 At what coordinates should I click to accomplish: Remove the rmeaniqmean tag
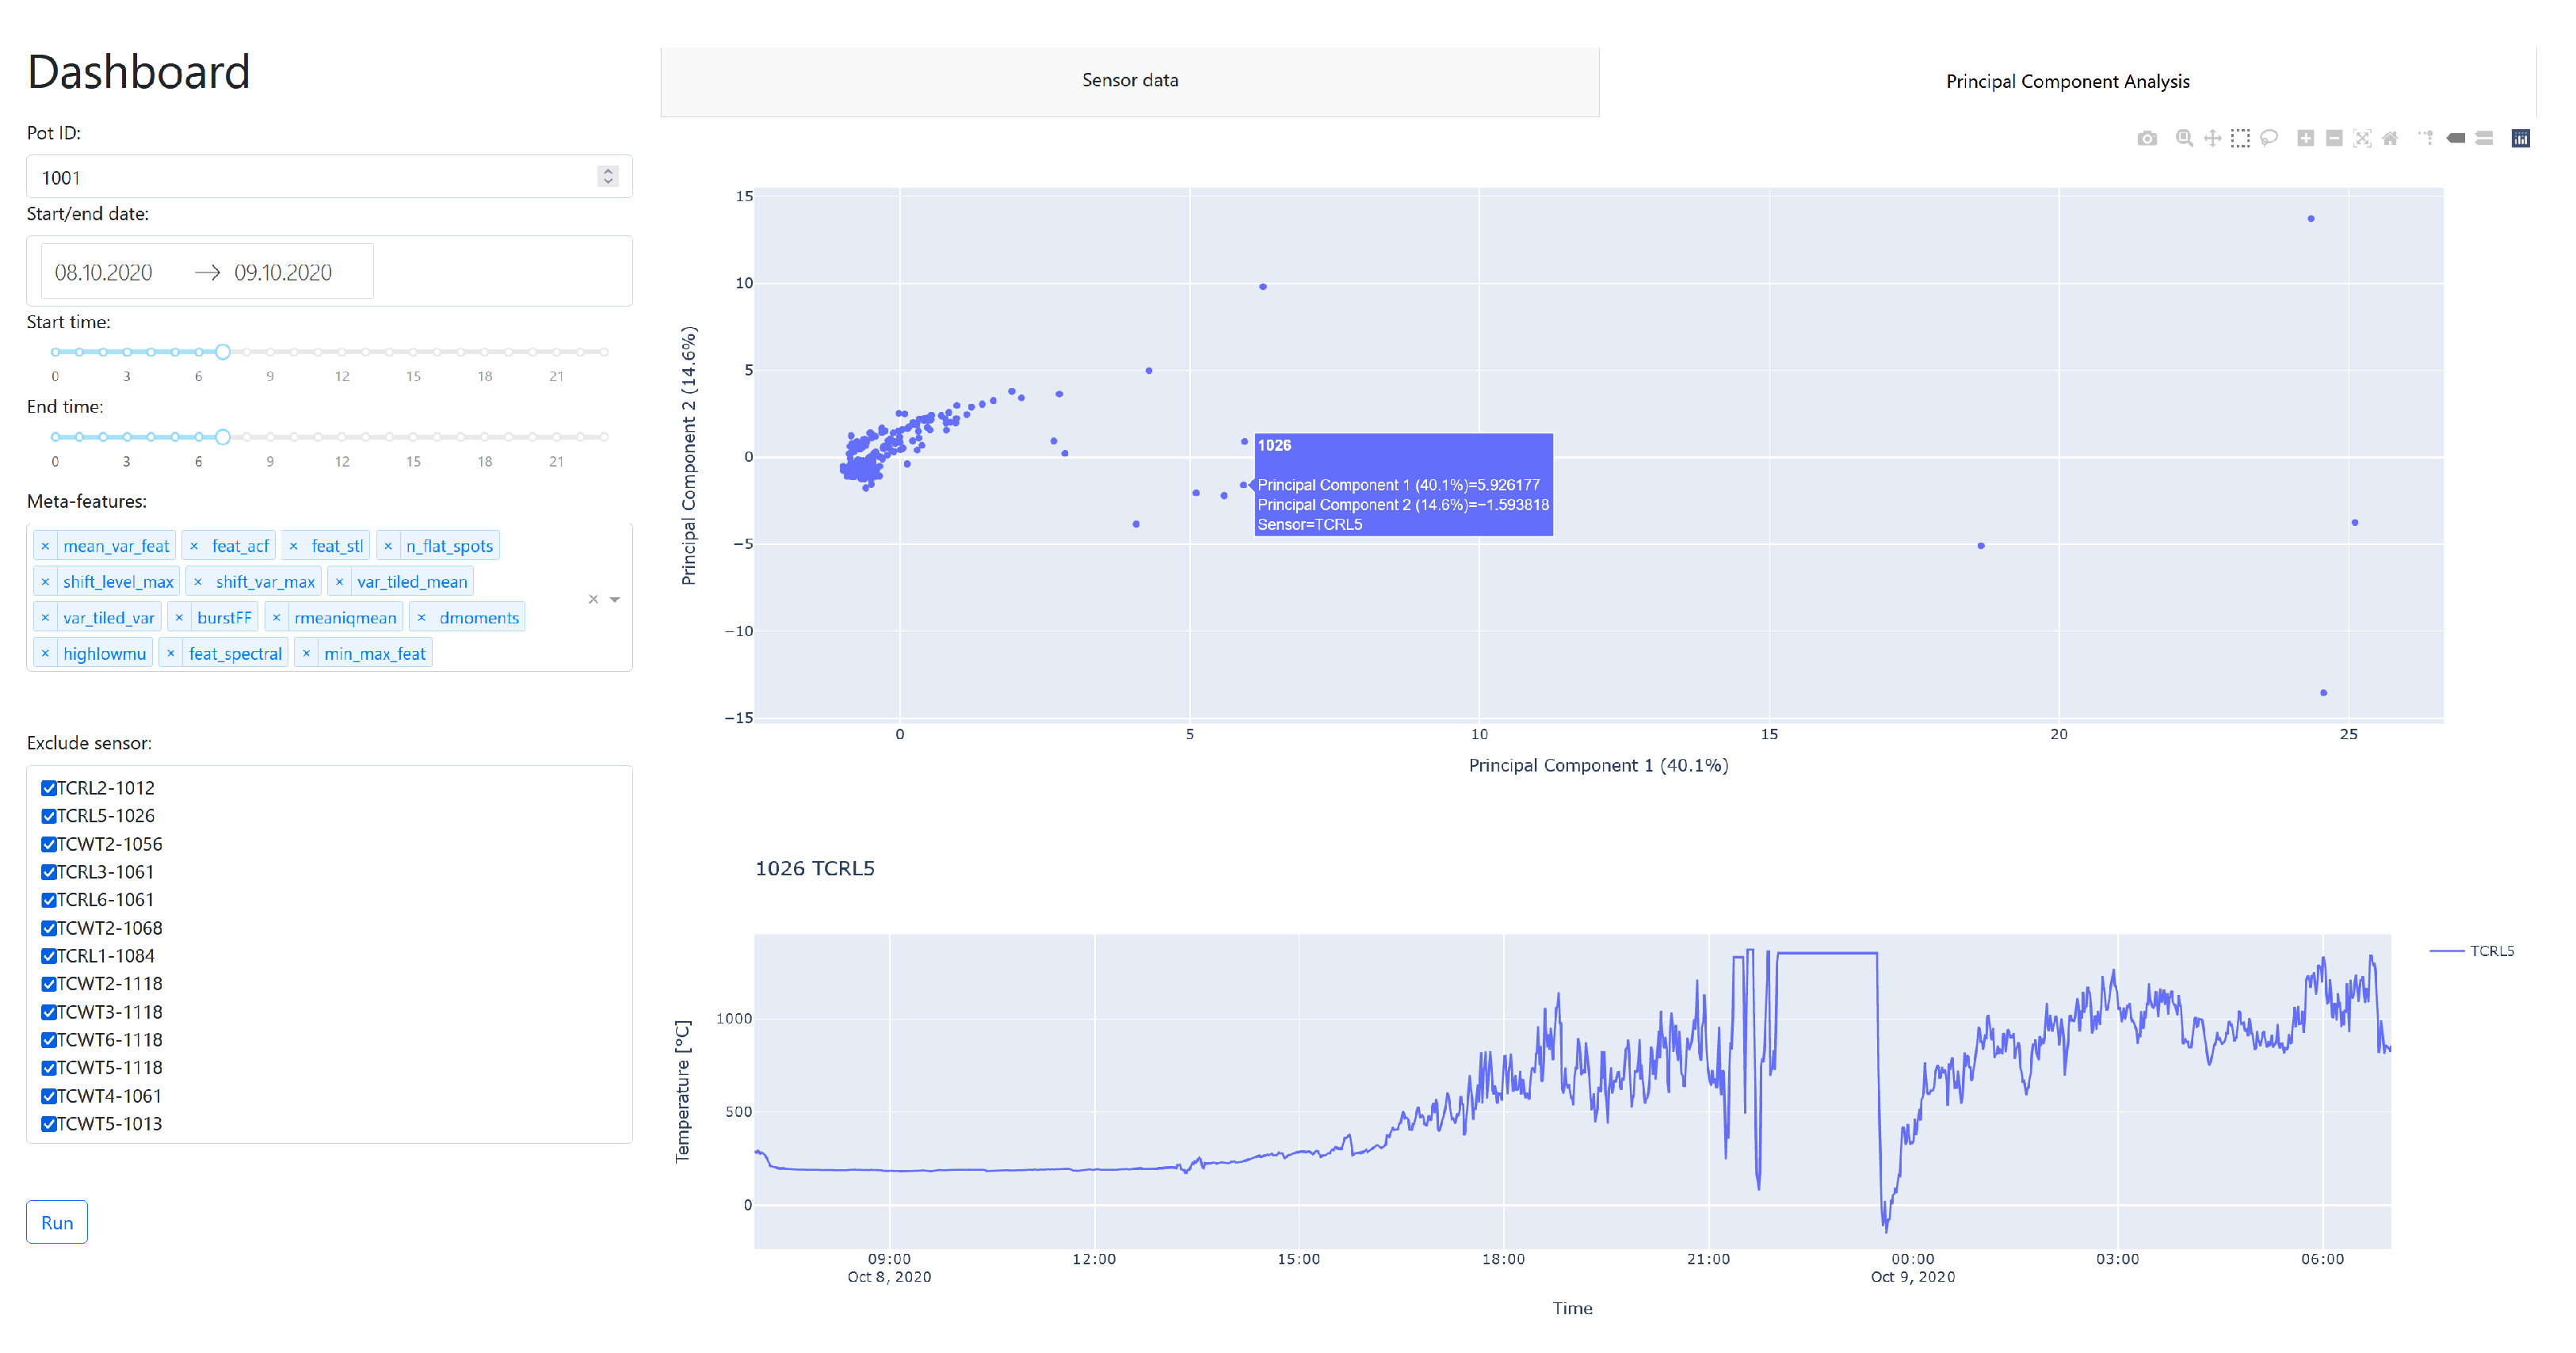(276, 618)
